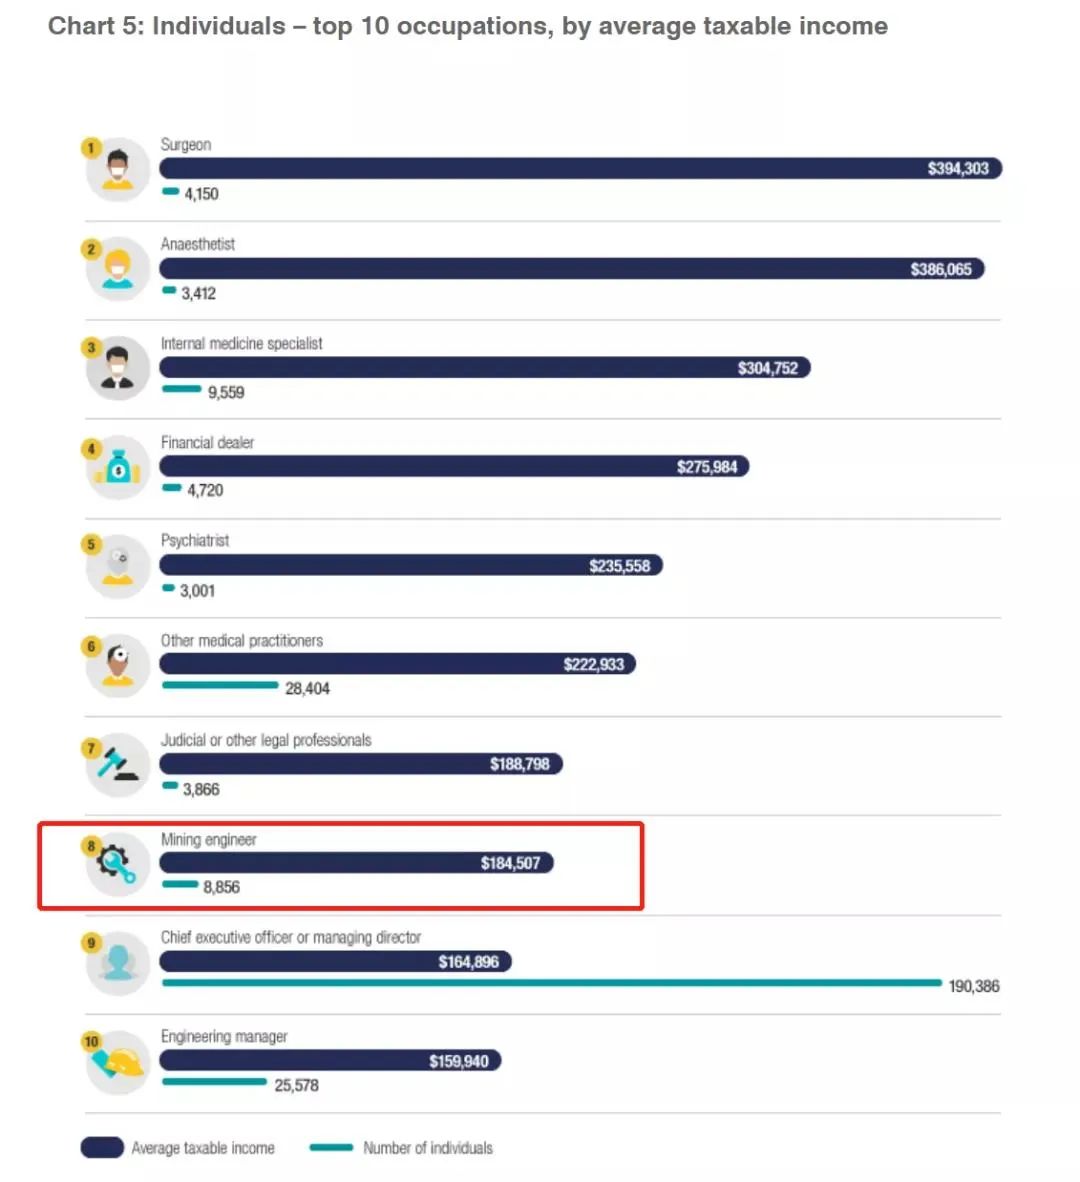Click the Other medical practitioners icon
This screenshot has height=1182, width=1080.
118,665
